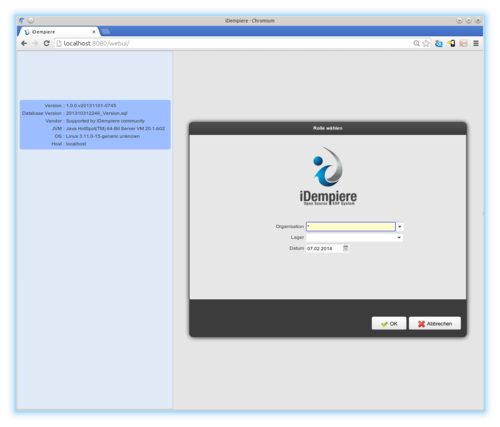Image resolution: width=500 pixels, height=427 pixels.
Task: Click the blue extension icon in toolbar
Action: click(x=439, y=43)
